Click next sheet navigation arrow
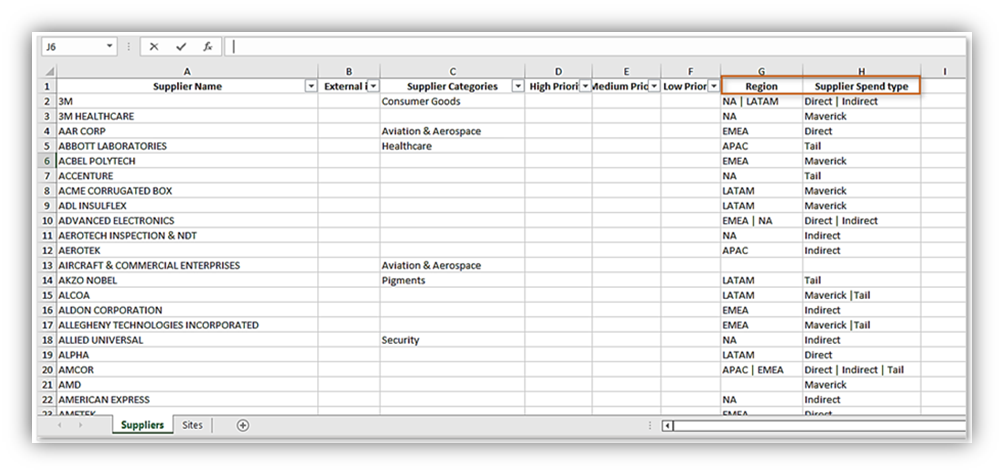Screen dimensions: 1004x475 pyautogui.click(x=81, y=425)
